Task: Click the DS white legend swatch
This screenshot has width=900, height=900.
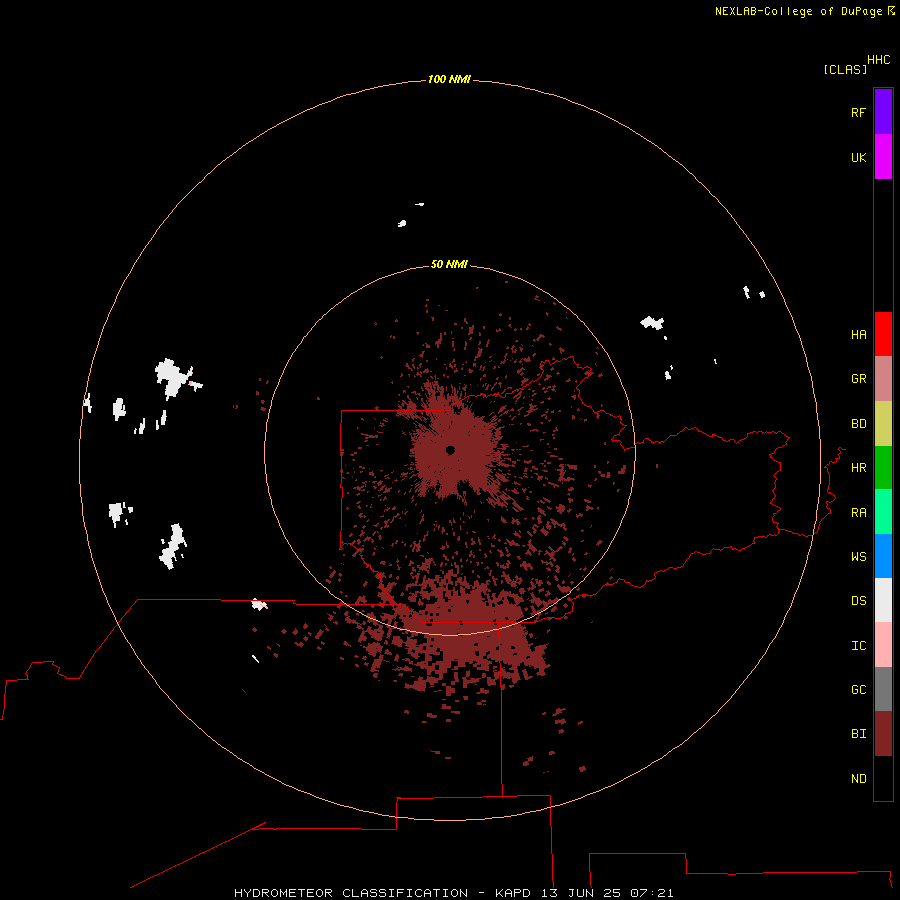Action: 883,600
